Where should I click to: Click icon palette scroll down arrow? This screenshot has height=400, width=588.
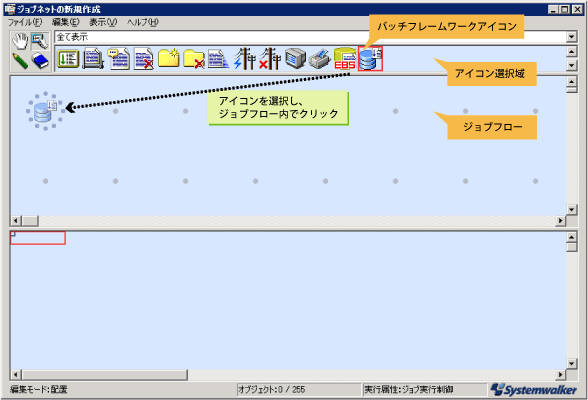coord(572,65)
